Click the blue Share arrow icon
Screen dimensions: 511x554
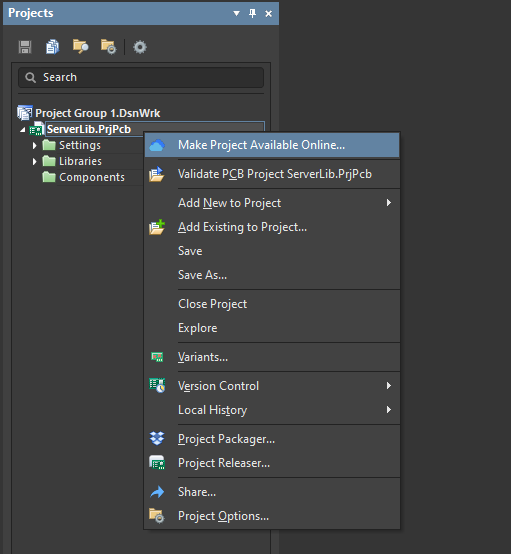tap(157, 492)
